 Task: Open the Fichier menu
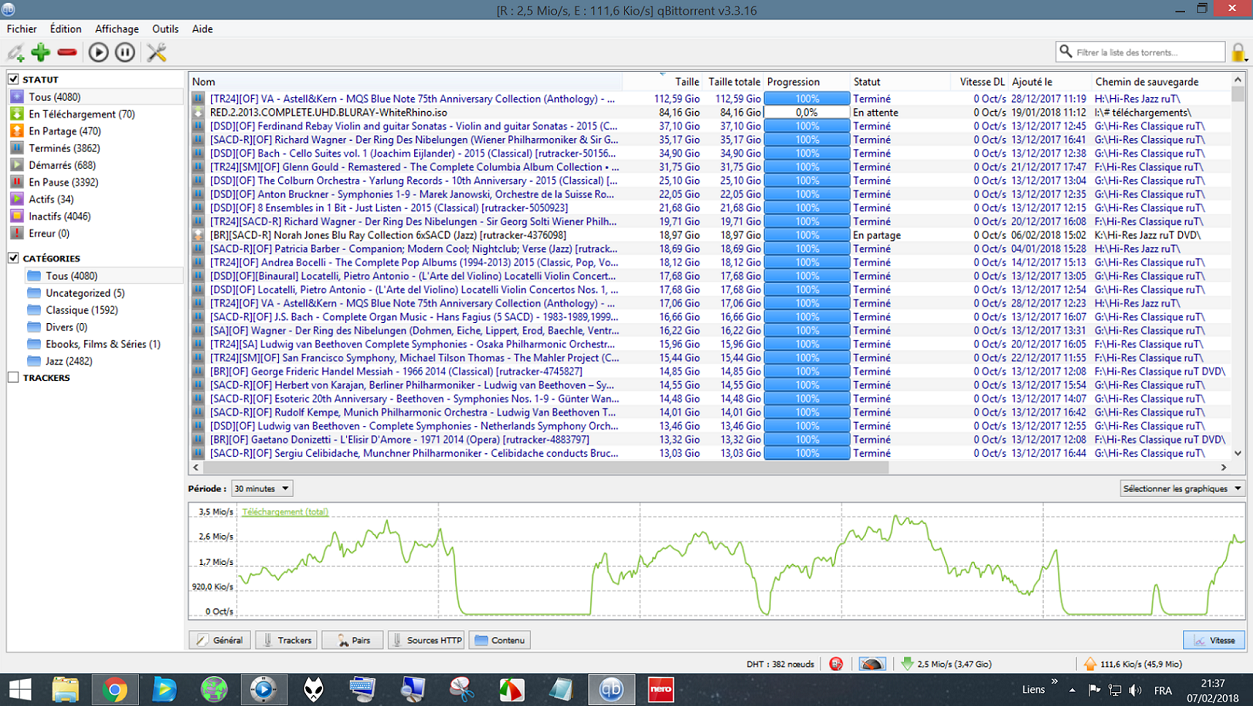click(x=22, y=29)
